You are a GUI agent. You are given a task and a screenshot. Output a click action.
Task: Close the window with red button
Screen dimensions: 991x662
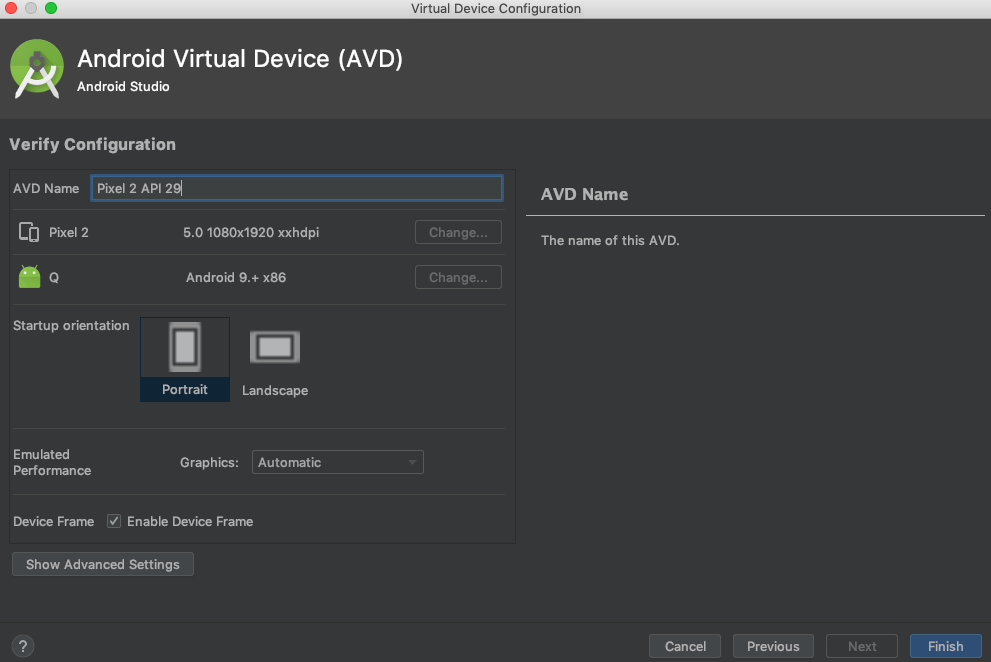[11, 8]
